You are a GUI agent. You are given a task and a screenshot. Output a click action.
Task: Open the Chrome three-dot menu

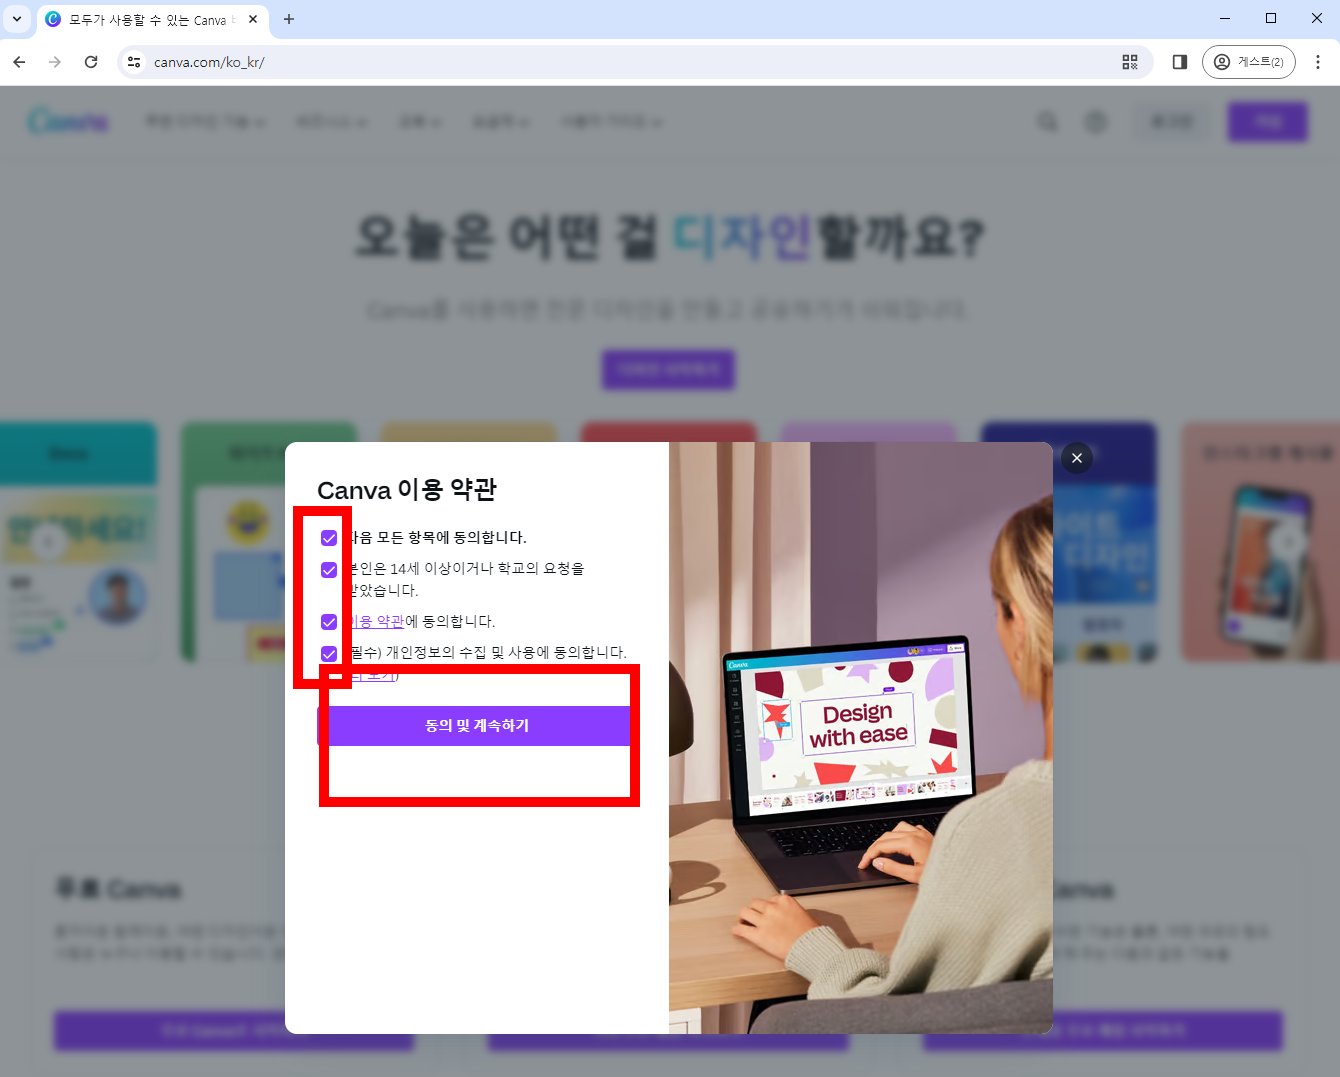pos(1318,62)
